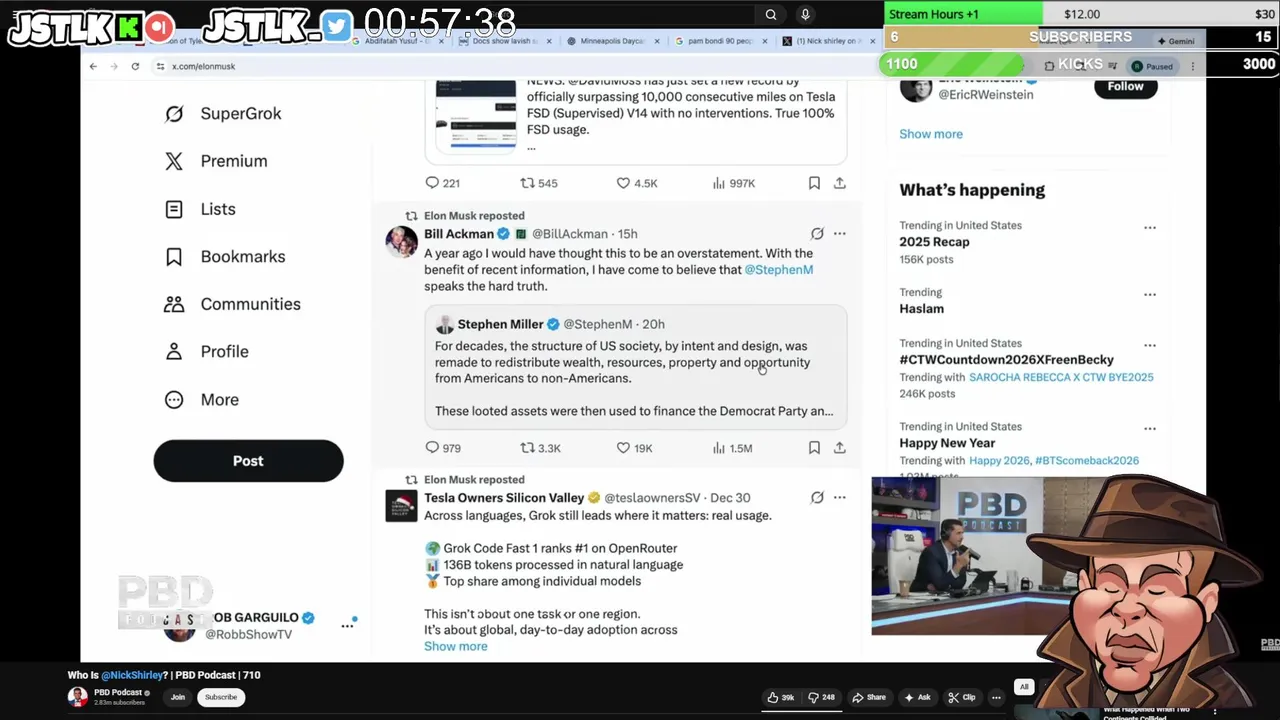This screenshot has height=720, width=1280.
Task: Show more who-to-follow suggestions
Action: coord(931,134)
